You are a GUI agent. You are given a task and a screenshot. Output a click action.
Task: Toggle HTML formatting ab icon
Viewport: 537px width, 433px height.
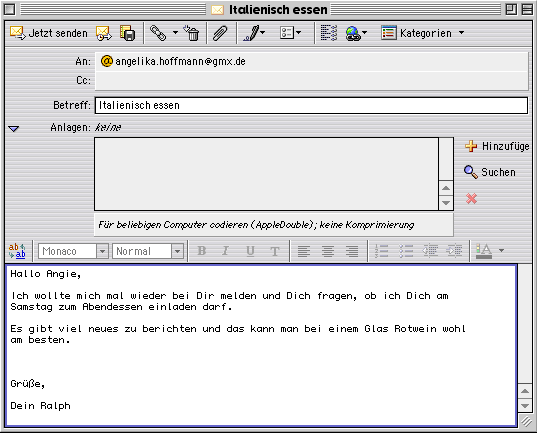pos(17,251)
